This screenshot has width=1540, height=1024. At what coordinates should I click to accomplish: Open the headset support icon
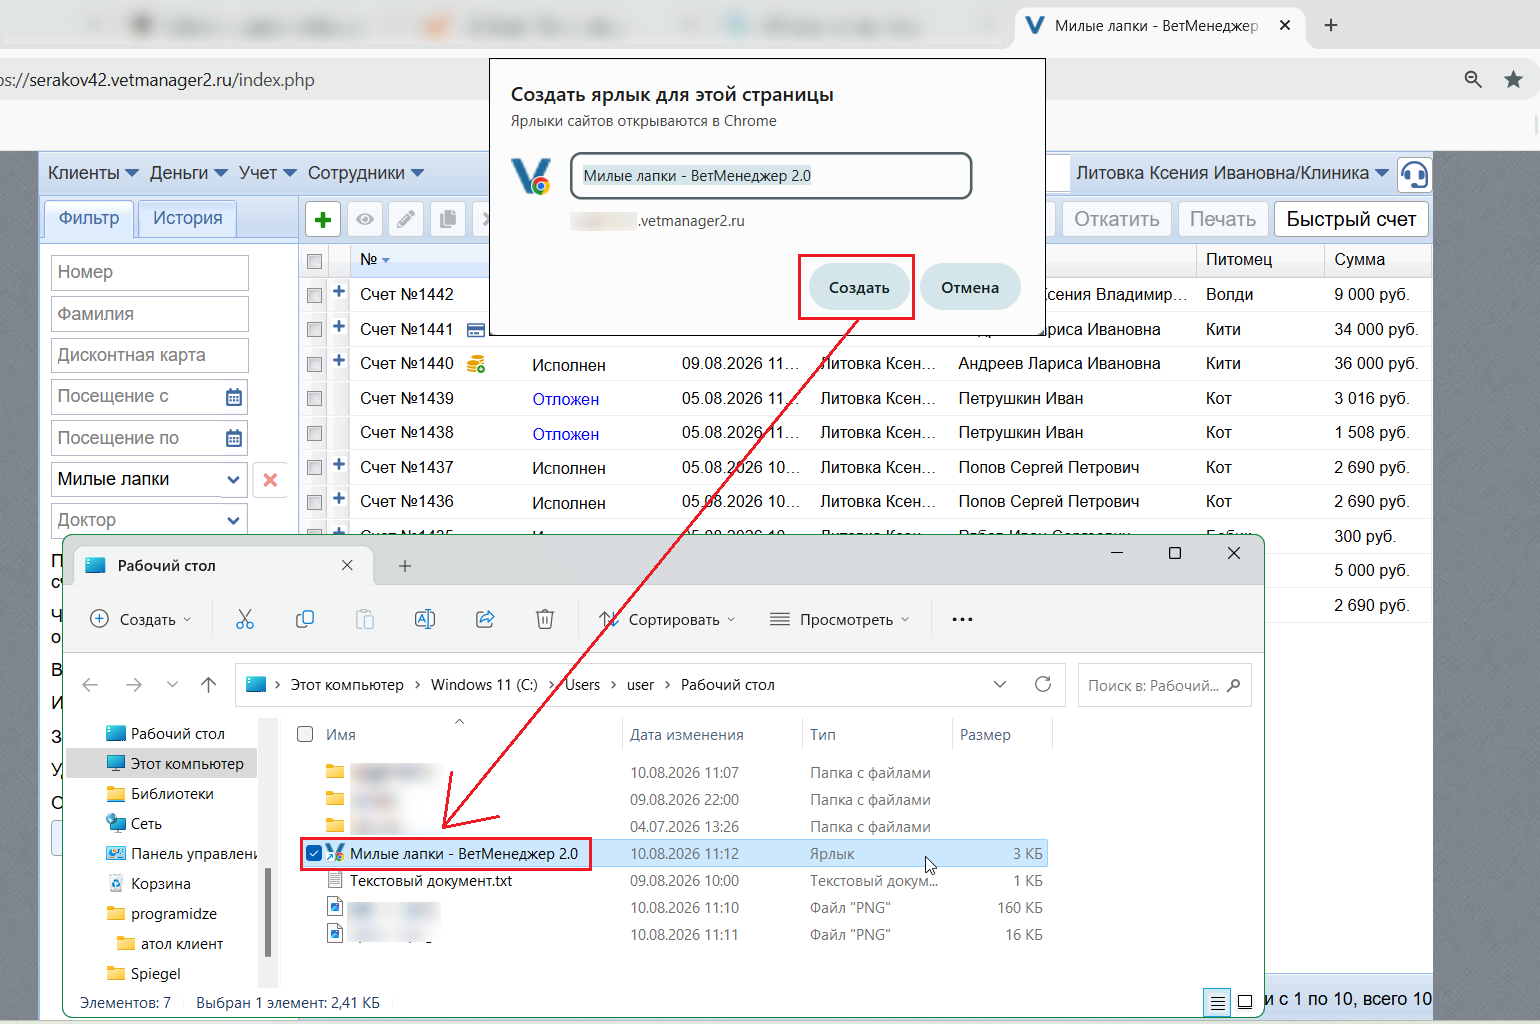coord(1414,175)
